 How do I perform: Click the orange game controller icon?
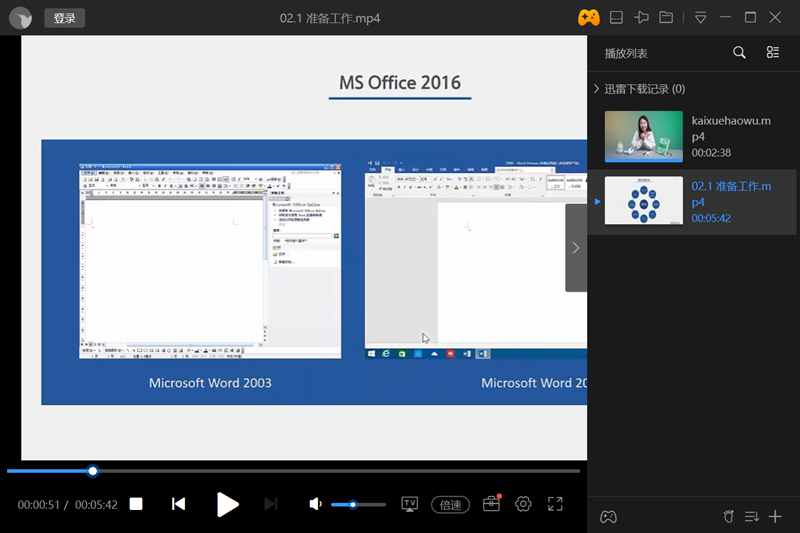tap(588, 18)
